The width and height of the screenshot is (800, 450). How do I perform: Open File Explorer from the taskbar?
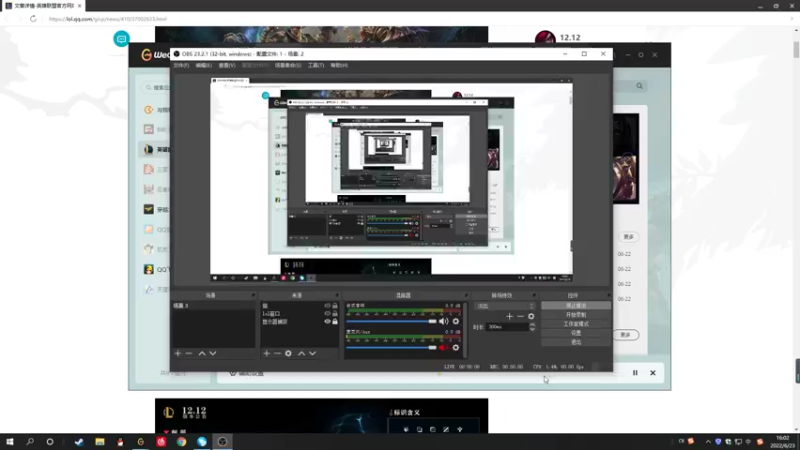point(99,442)
